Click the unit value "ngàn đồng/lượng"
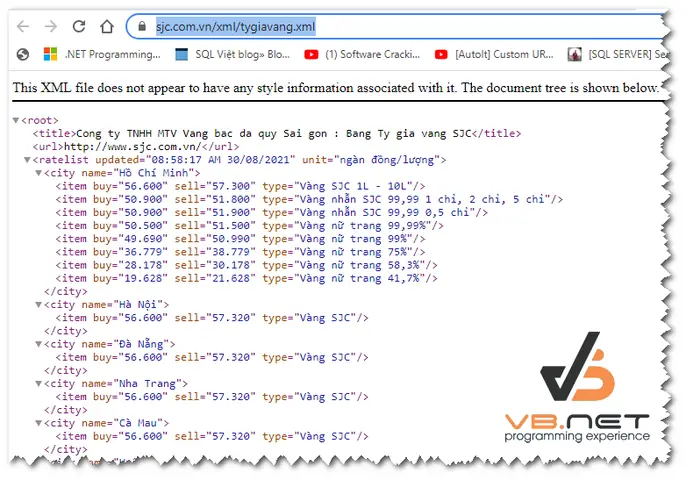This screenshot has width=686, height=480. [387, 160]
